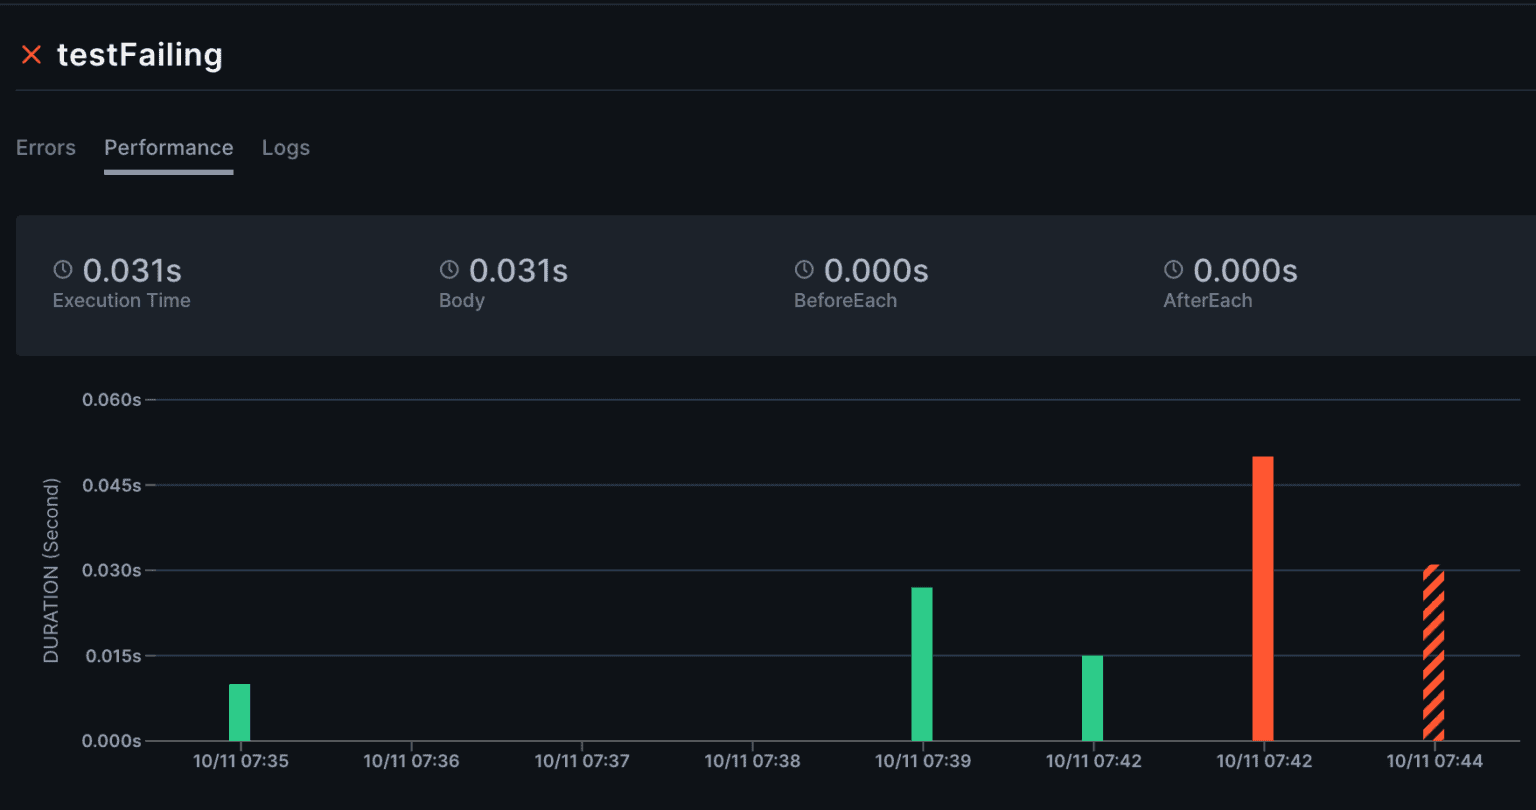Click the DURATION (Second) axis title
Viewport: 1536px width, 810px height.
51,570
